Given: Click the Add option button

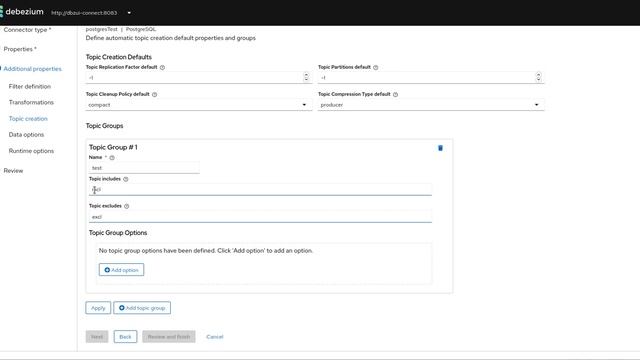Looking at the screenshot, I should pos(121,270).
